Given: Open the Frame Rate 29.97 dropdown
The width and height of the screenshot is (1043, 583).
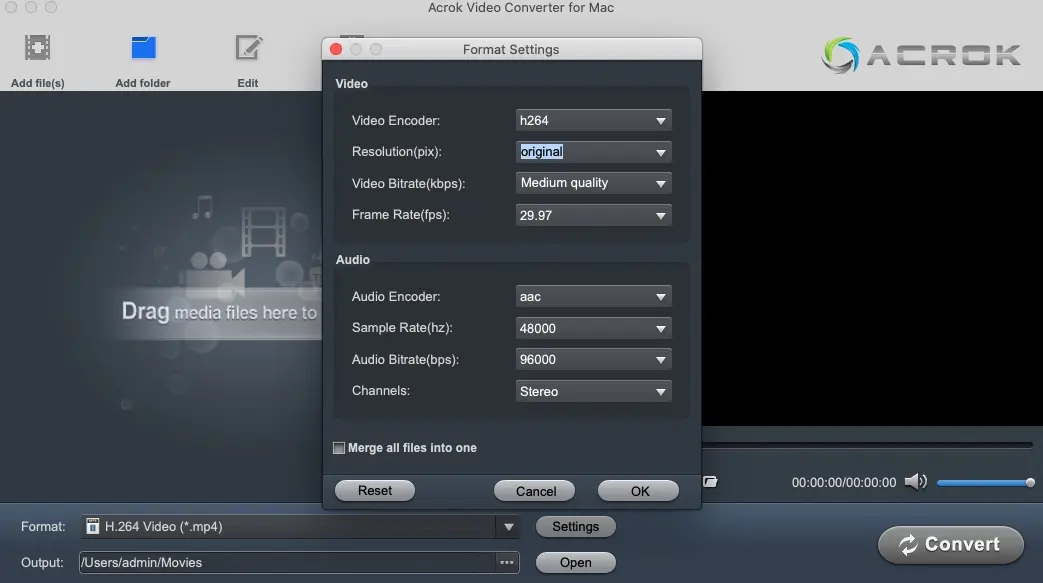Looking at the screenshot, I should pyautogui.click(x=593, y=215).
